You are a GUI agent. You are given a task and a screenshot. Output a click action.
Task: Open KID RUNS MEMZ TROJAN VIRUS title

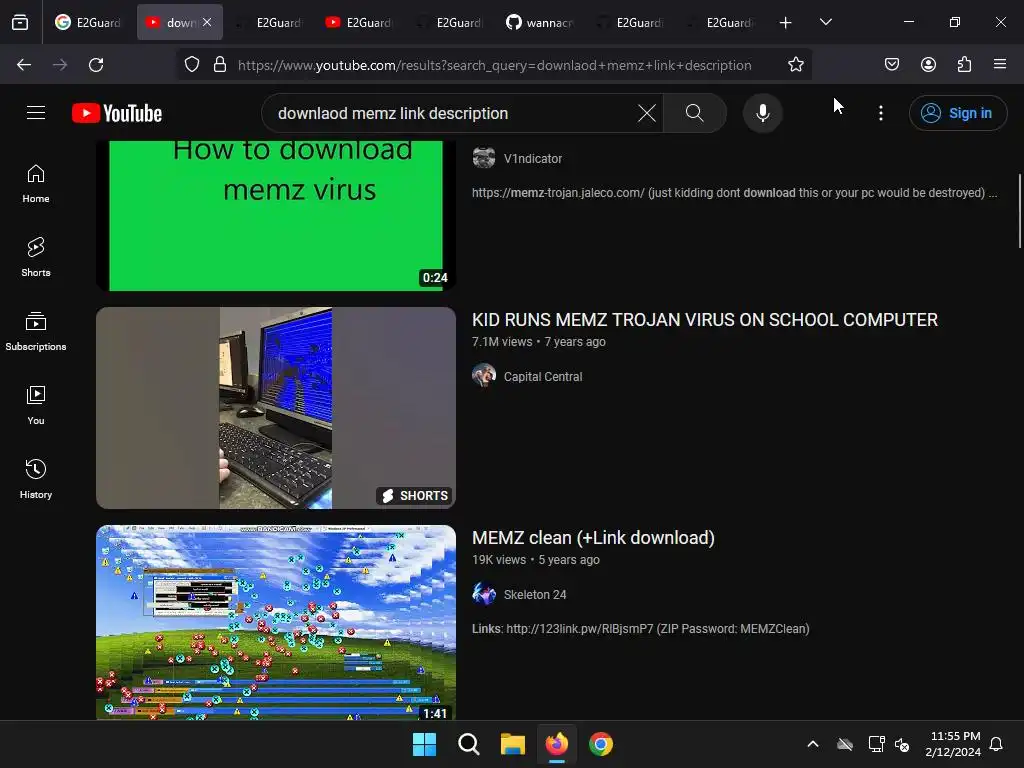705,319
